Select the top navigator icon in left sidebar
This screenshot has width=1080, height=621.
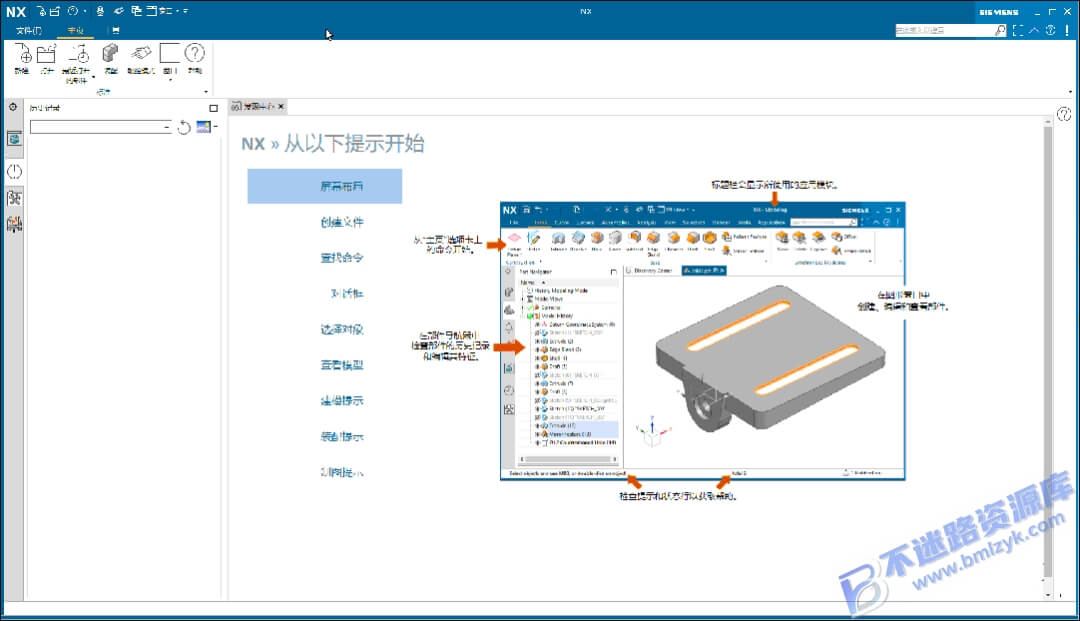(x=14, y=138)
